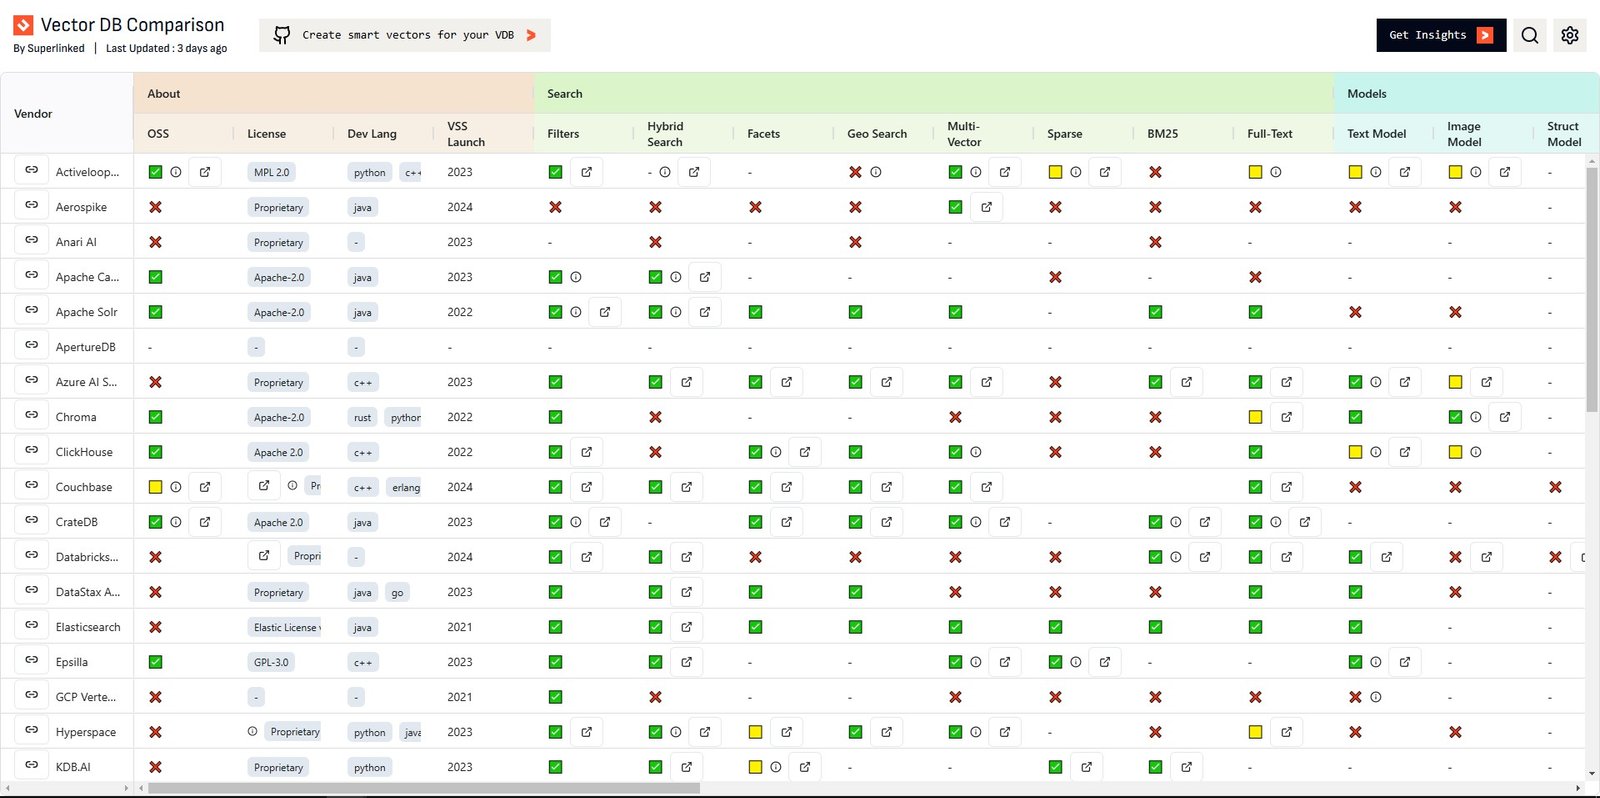Click green check in Chroma OSS cell

[x=155, y=417]
